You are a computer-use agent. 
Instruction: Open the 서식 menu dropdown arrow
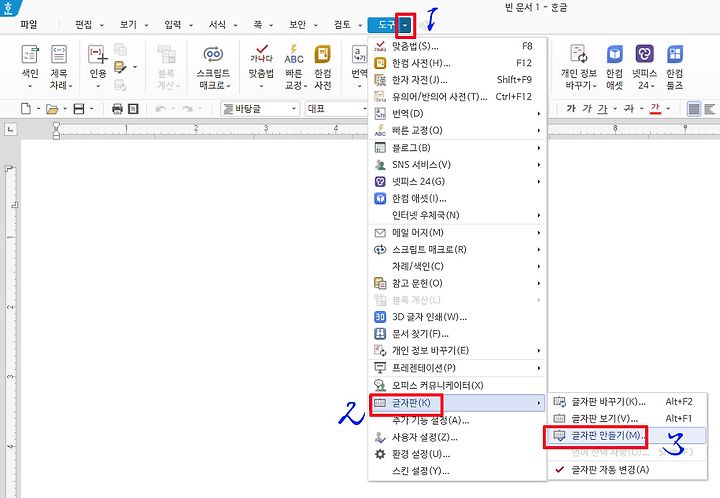pyautogui.click(x=235, y=25)
